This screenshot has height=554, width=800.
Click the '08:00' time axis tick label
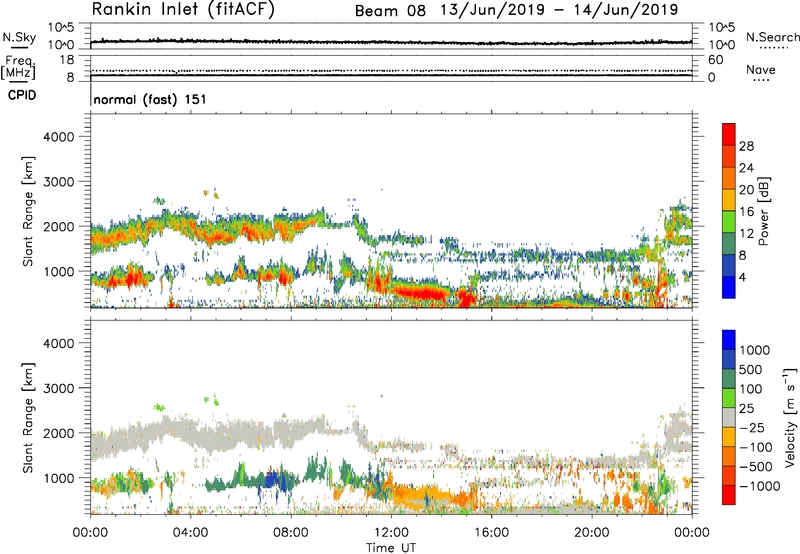point(291,533)
